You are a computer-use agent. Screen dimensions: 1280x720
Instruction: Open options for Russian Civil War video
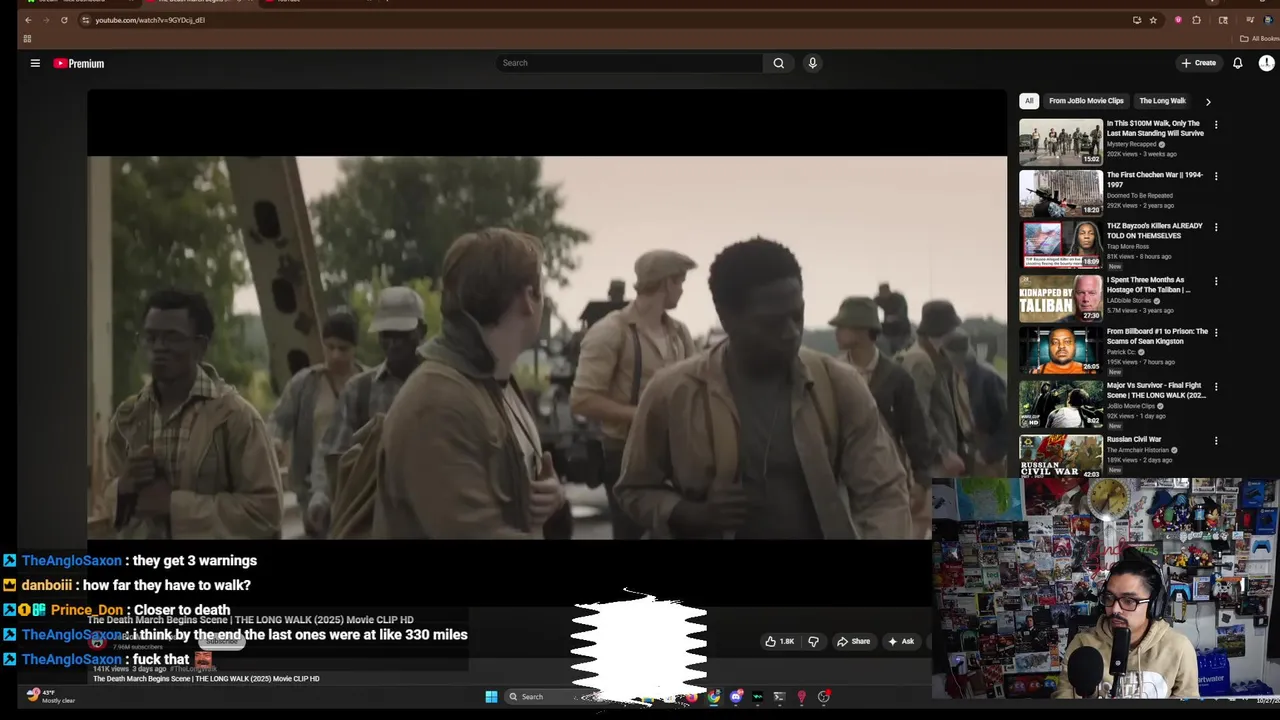point(1216,440)
